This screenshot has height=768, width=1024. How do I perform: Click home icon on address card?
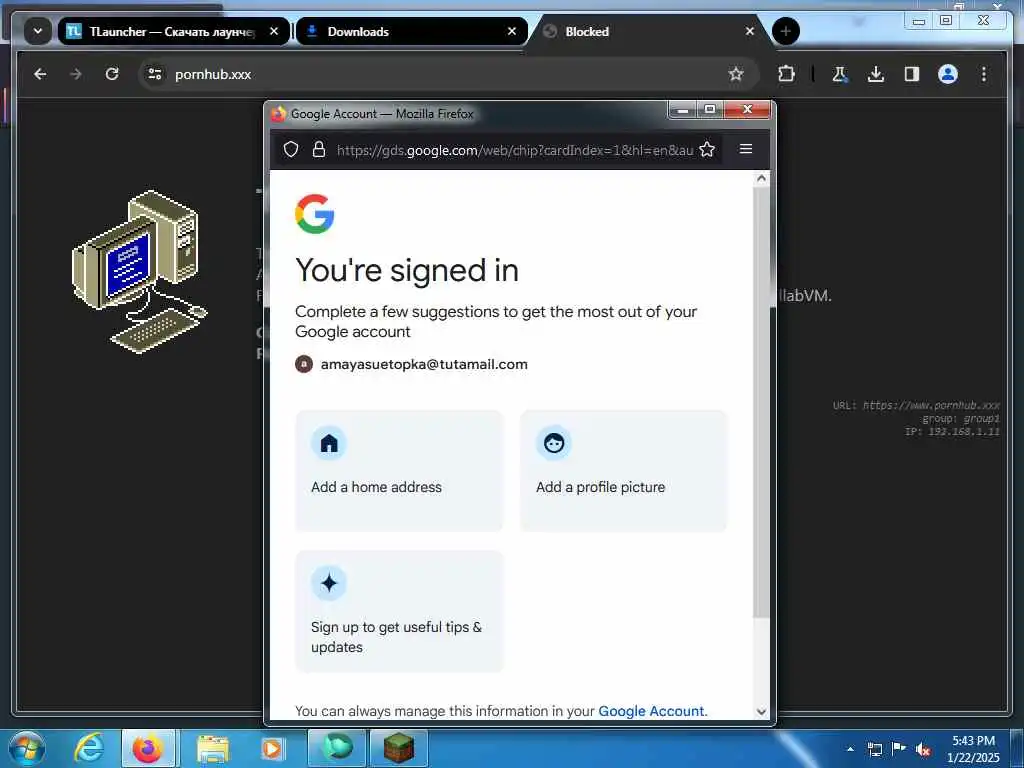pos(329,443)
